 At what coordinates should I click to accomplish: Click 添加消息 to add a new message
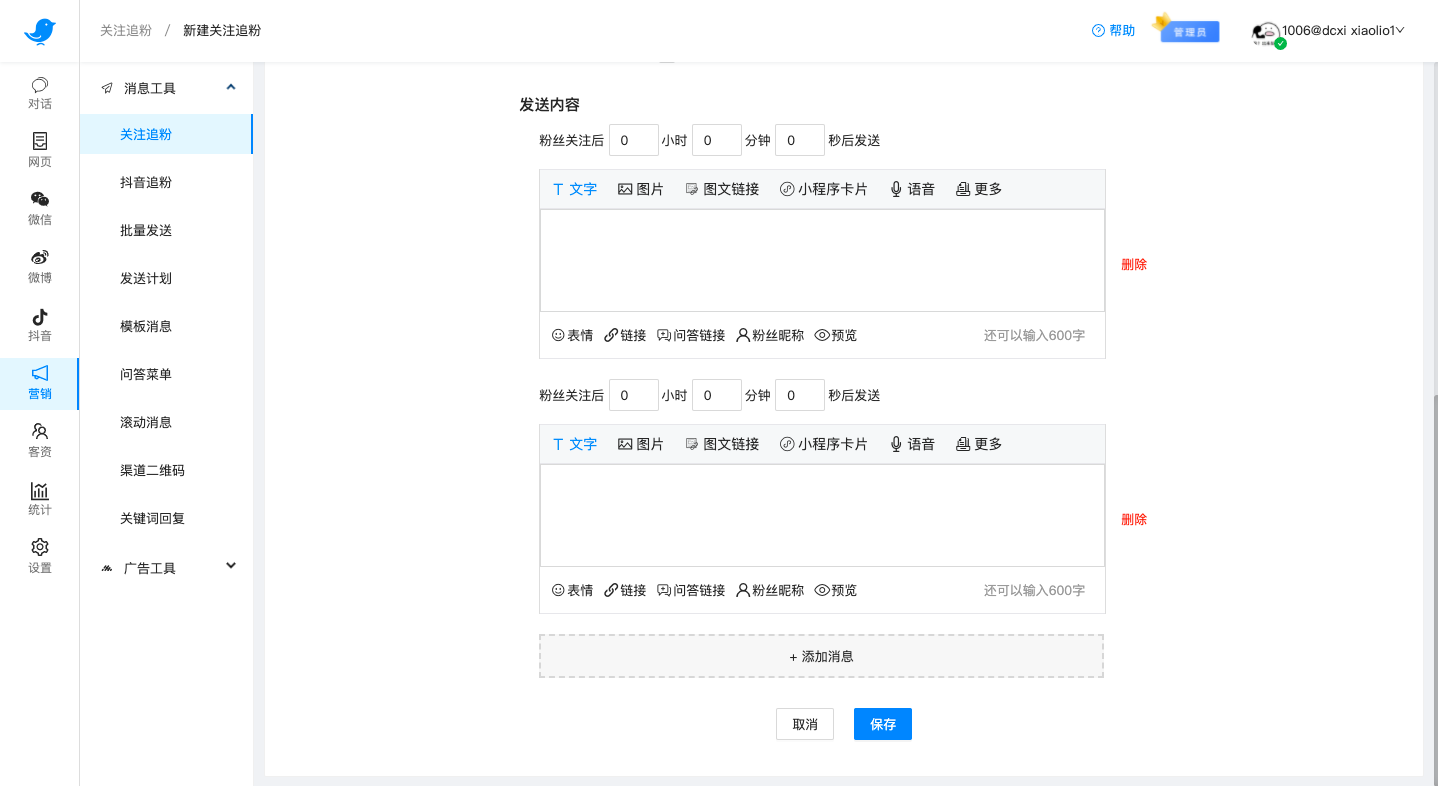(x=820, y=656)
